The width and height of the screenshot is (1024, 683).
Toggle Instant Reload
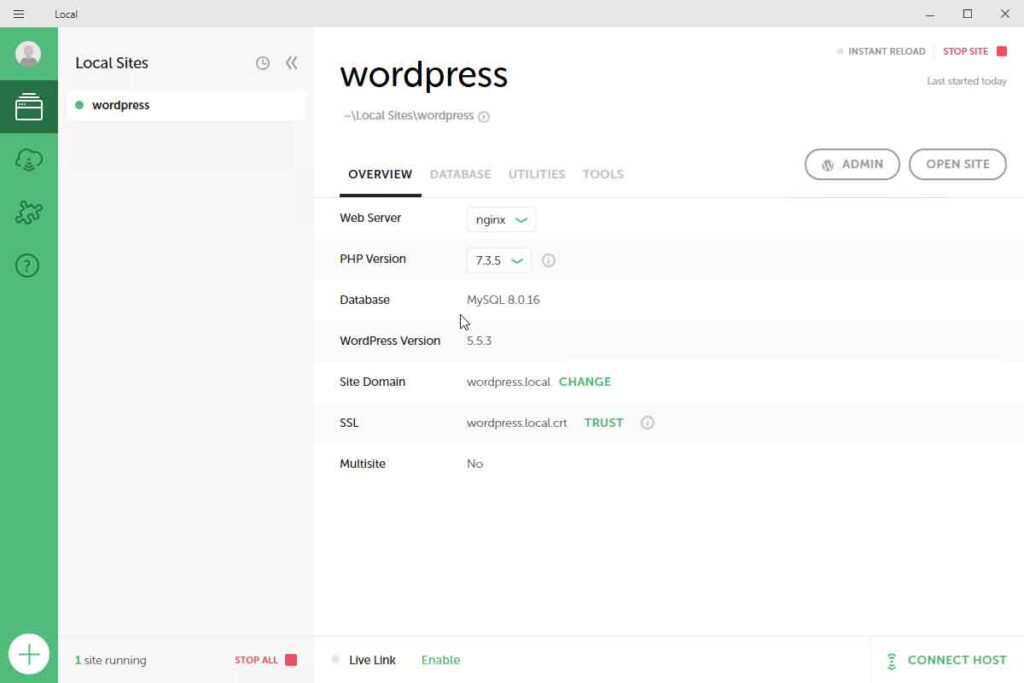pos(881,51)
